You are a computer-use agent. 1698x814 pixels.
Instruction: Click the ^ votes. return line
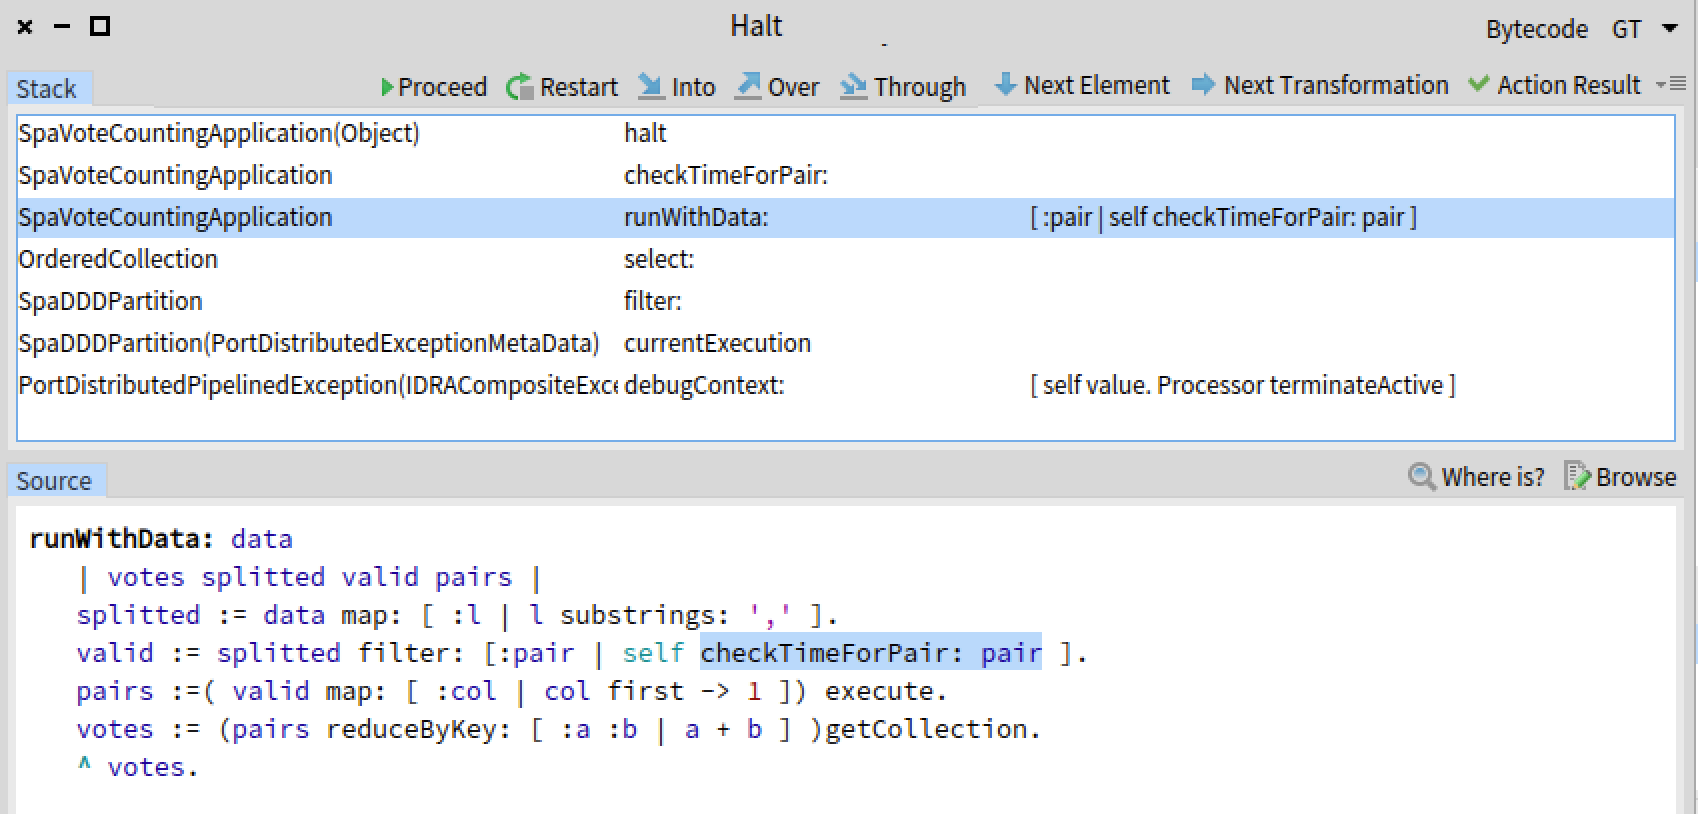[x=138, y=767]
